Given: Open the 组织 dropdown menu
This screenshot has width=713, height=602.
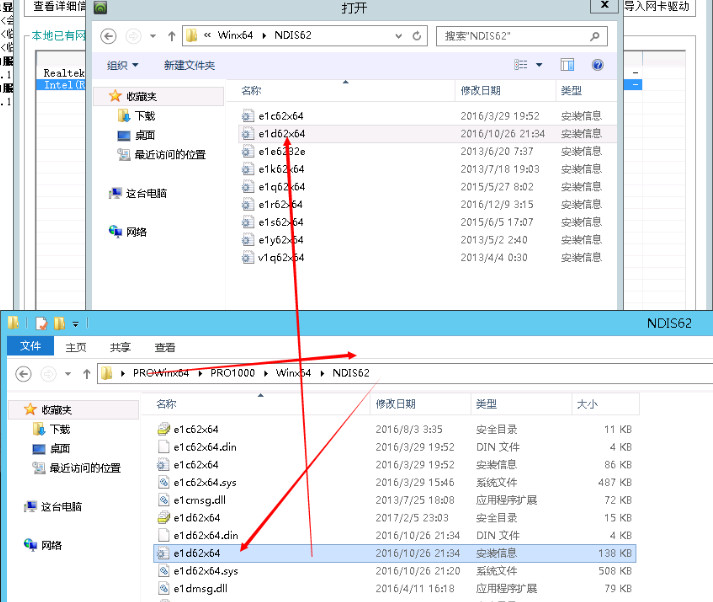Looking at the screenshot, I should click(x=123, y=65).
